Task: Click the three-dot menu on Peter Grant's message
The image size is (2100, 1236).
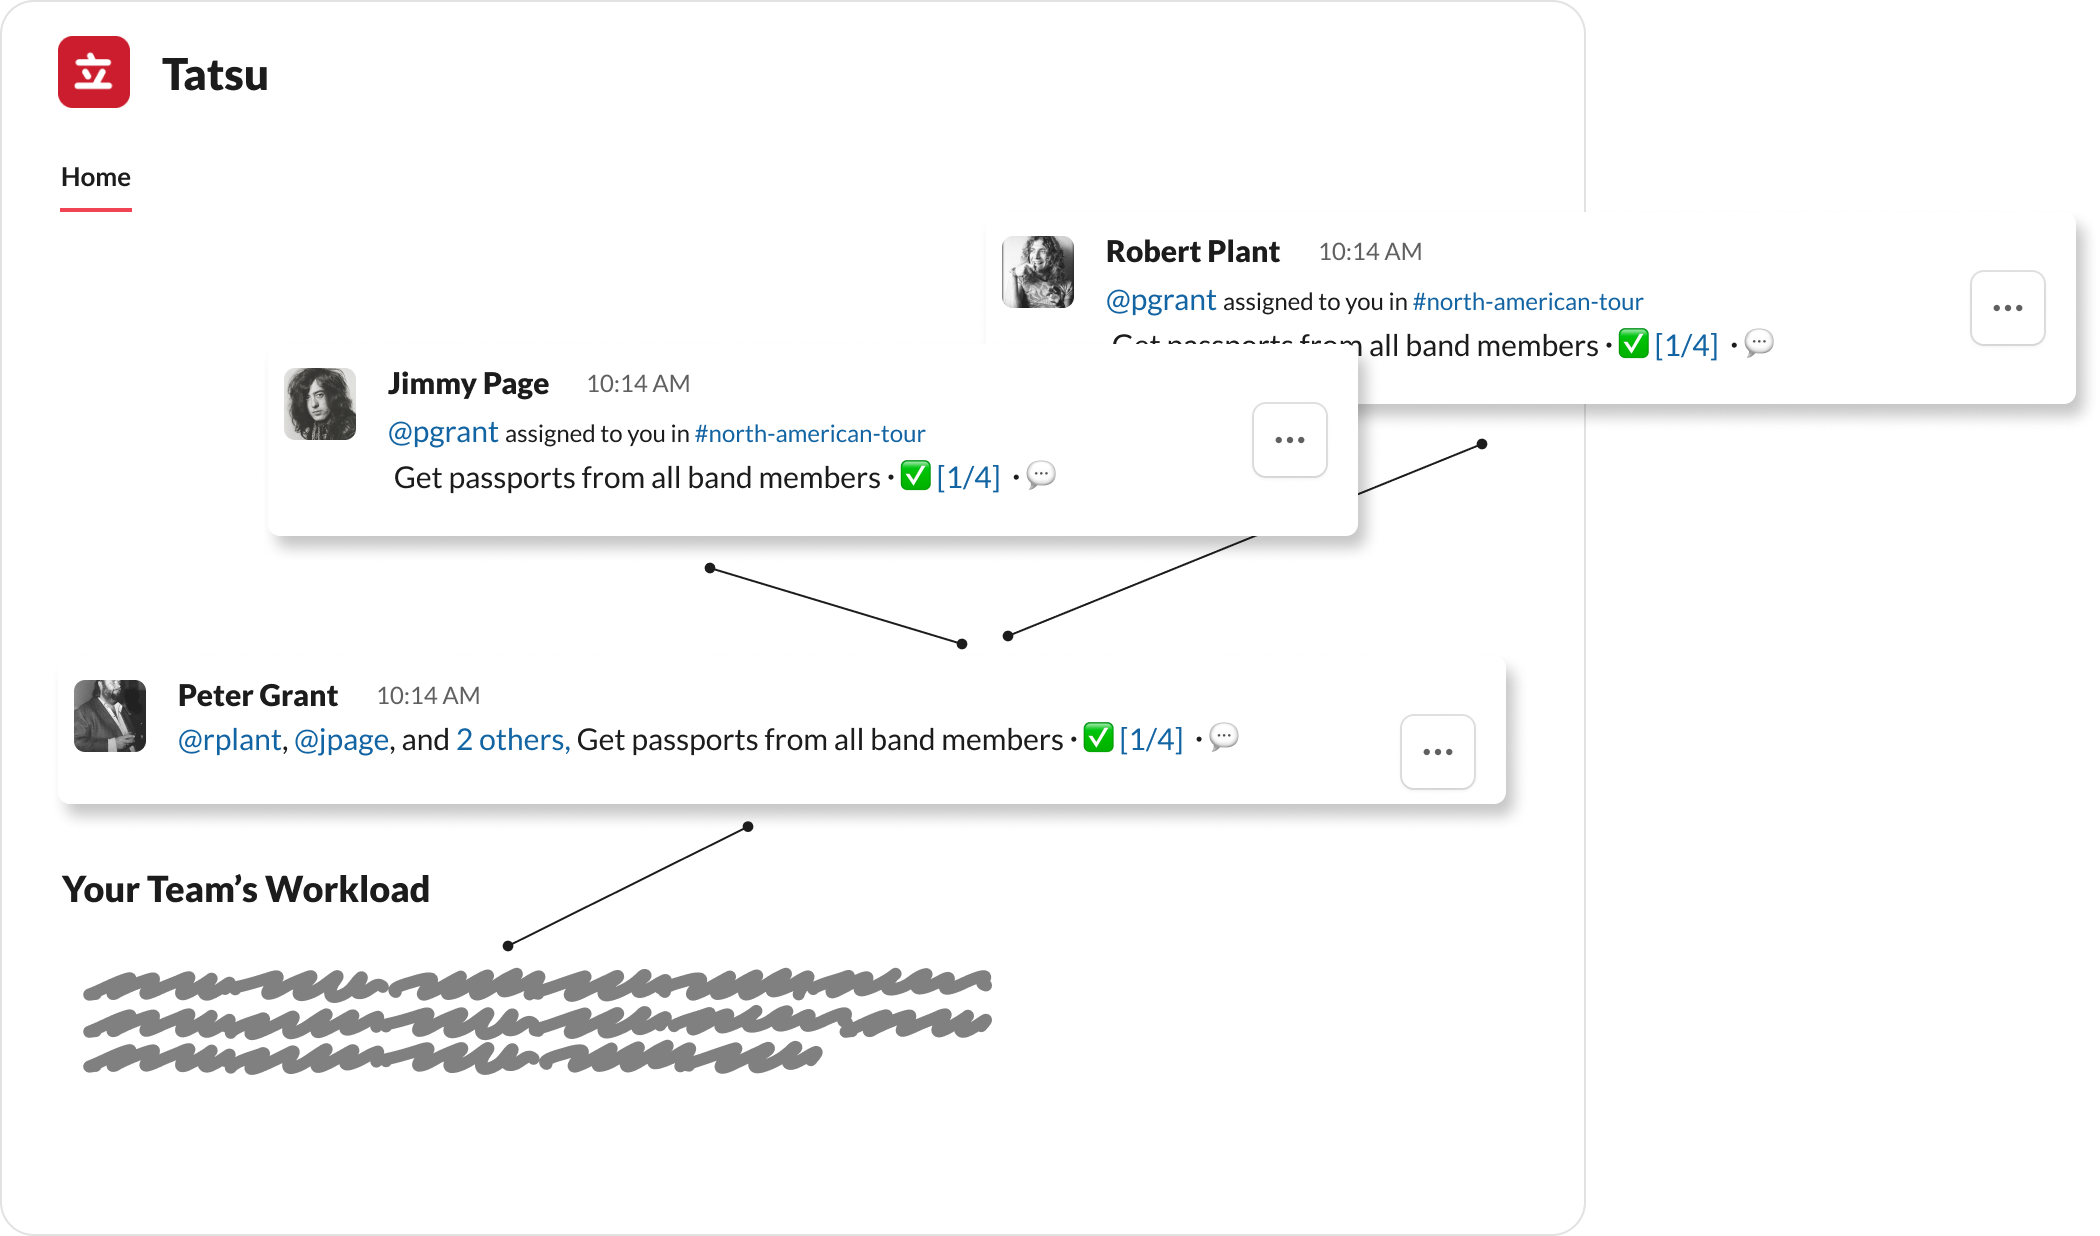Action: click(x=1437, y=752)
